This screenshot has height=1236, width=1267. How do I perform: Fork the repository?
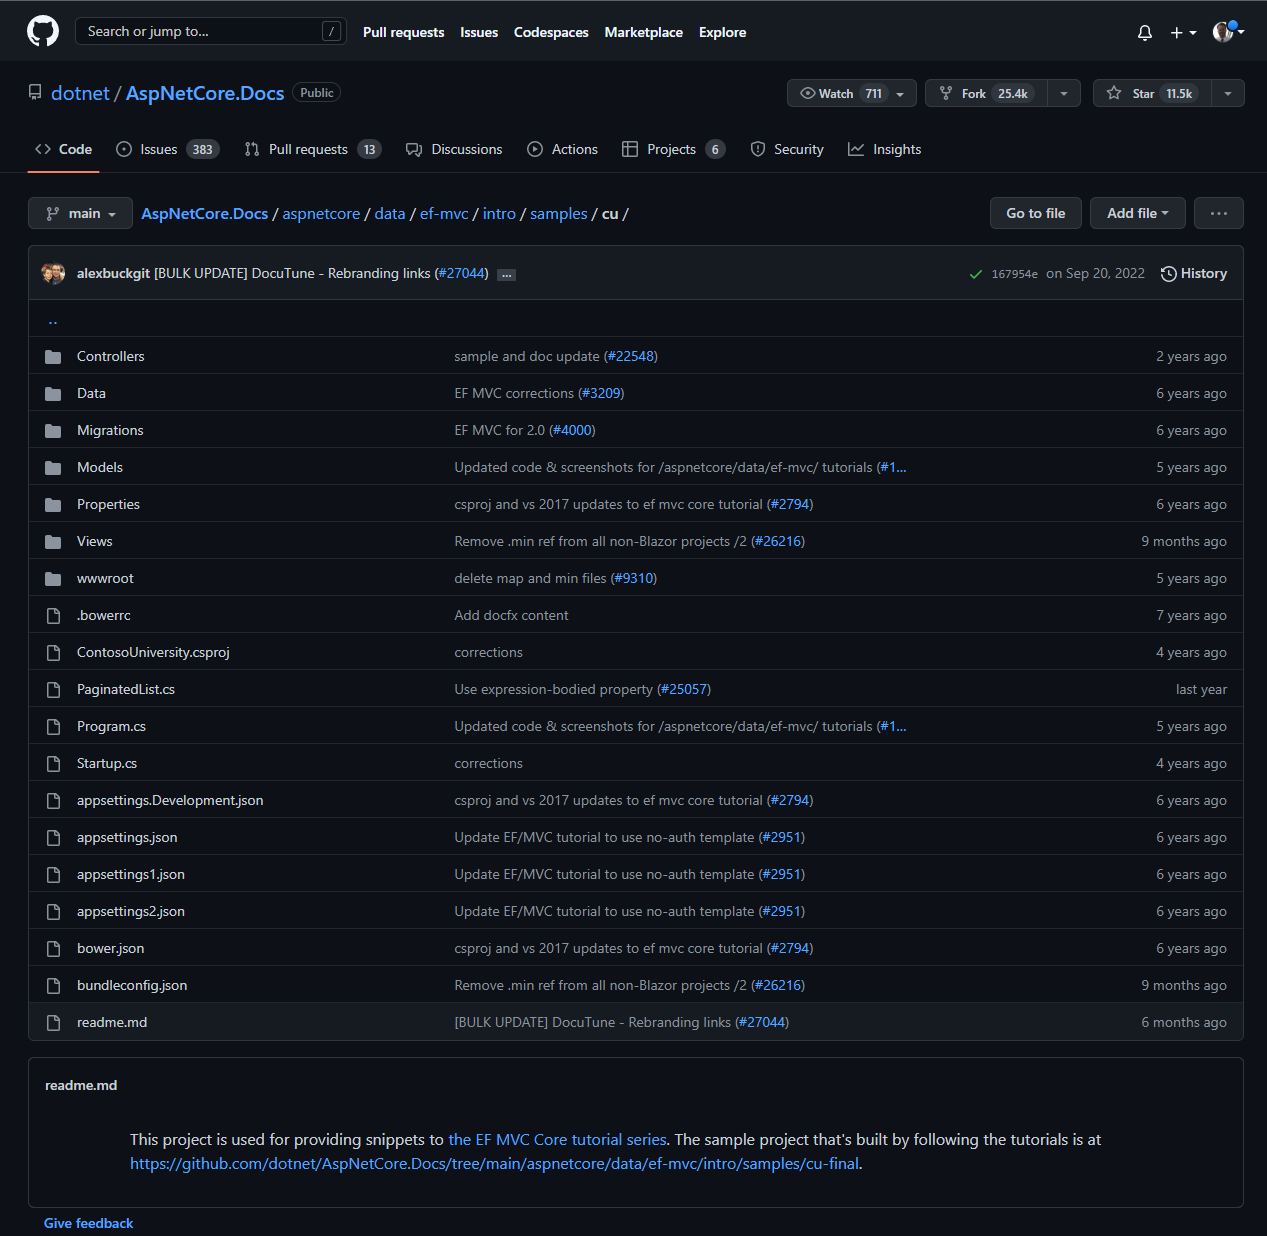pos(986,93)
